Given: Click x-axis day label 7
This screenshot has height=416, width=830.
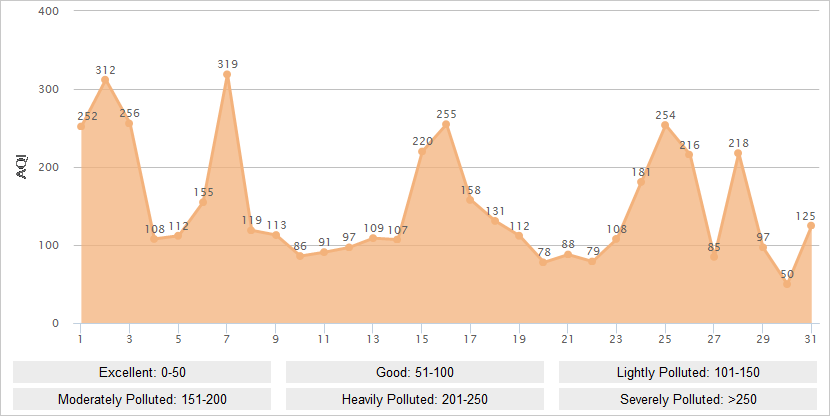Looking at the screenshot, I should click(227, 339).
